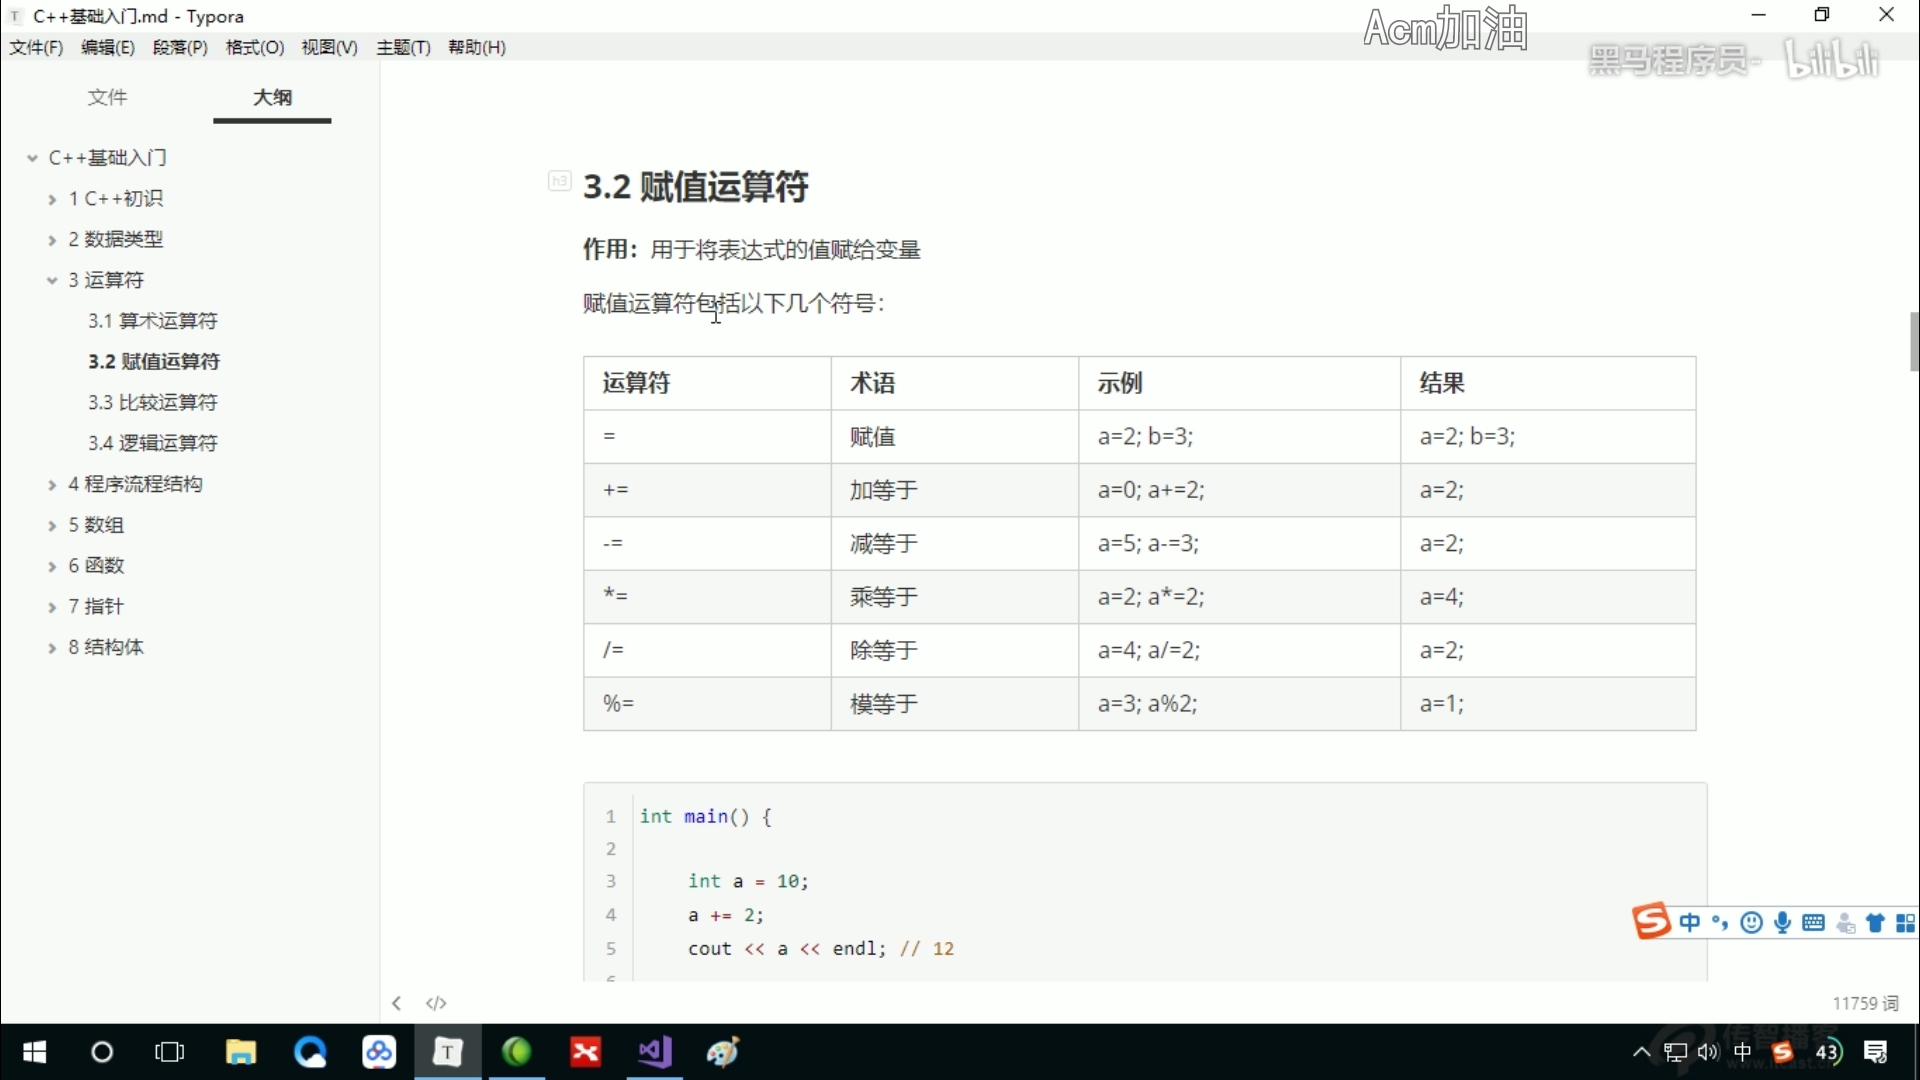Toggle Chinese/English punctuation

pos(1719,923)
